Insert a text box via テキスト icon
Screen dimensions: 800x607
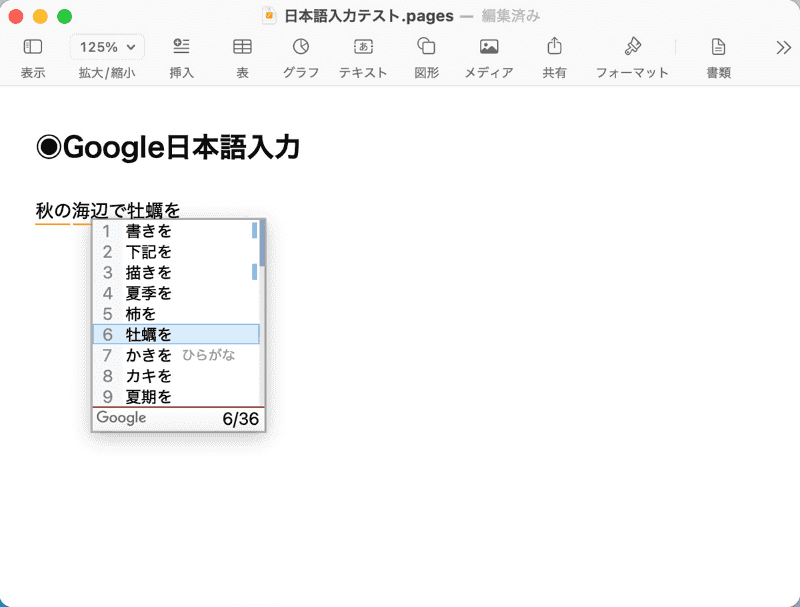pos(363,47)
